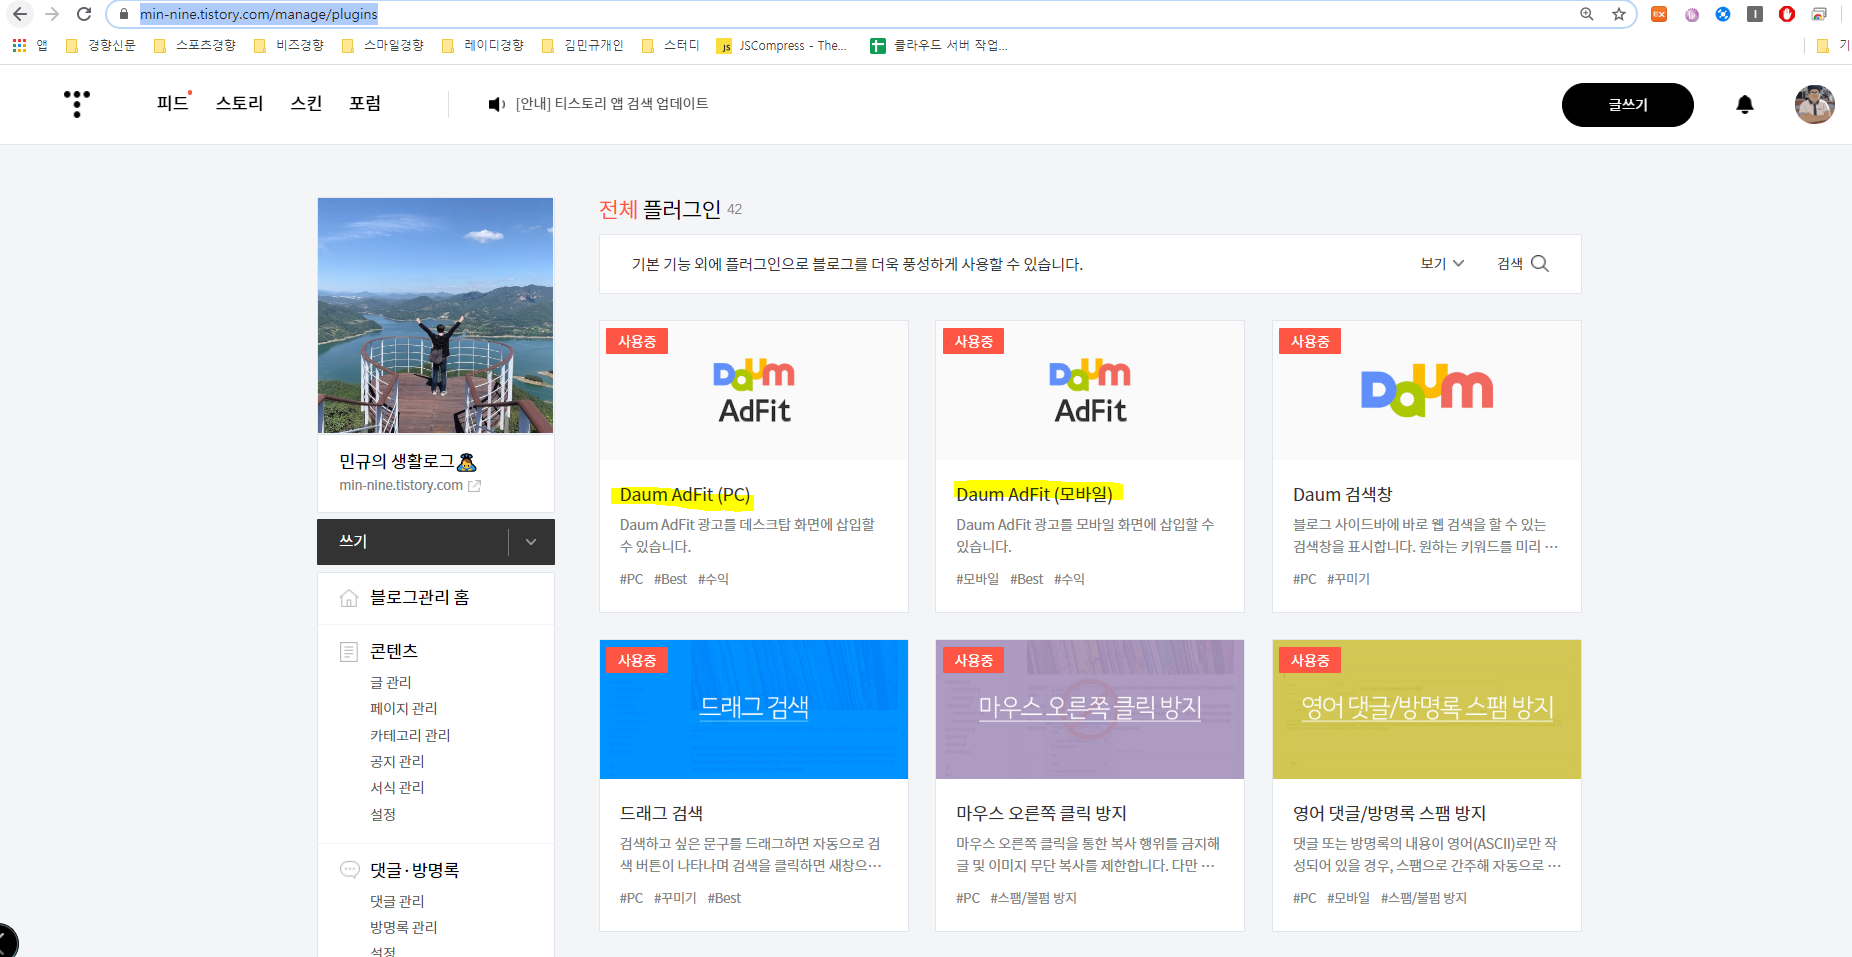Open the 비즈경향 bookmark folder
The height and width of the screenshot is (957, 1852).
[289, 45]
